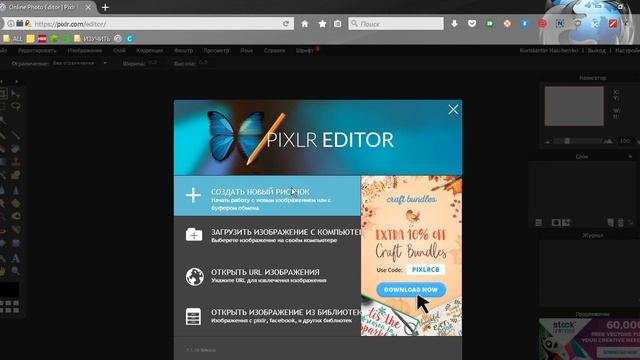This screenshot has width=640, height=360.
Task: Open the Фильтр menu
Action: [x=183, y=51]
